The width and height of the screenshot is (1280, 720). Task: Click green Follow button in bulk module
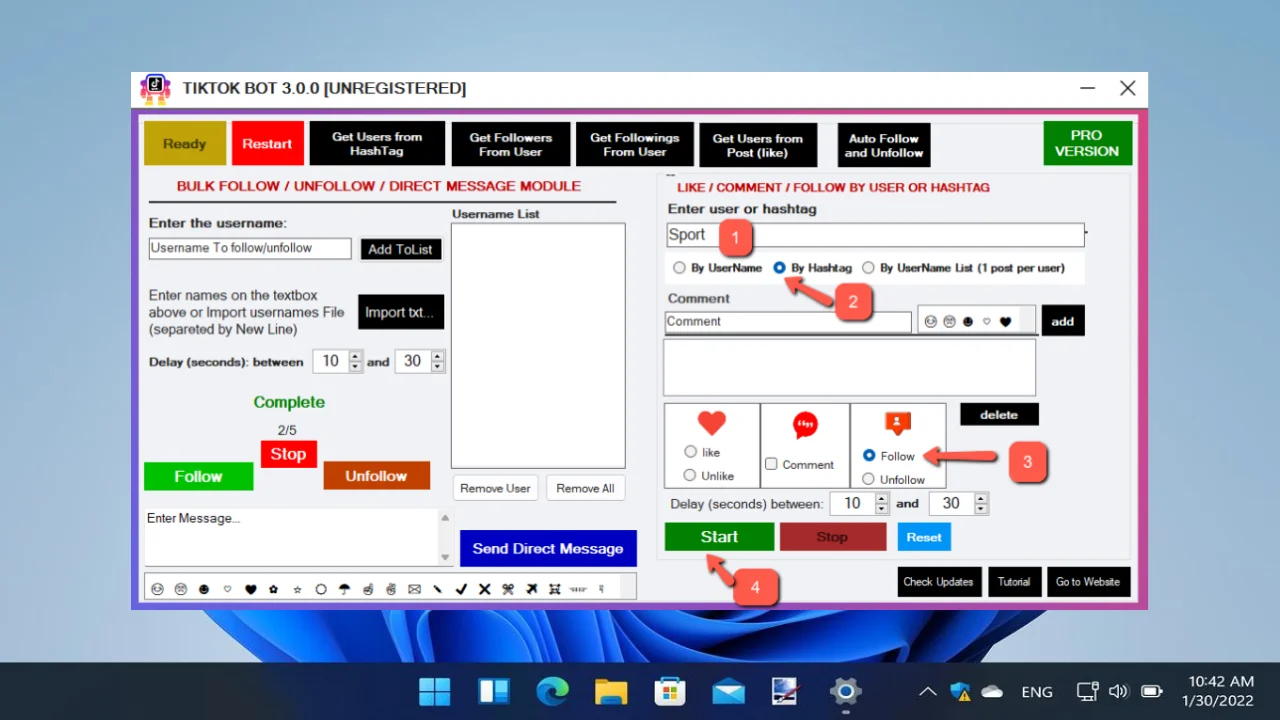pyautogui.click(x=198, y=476)
